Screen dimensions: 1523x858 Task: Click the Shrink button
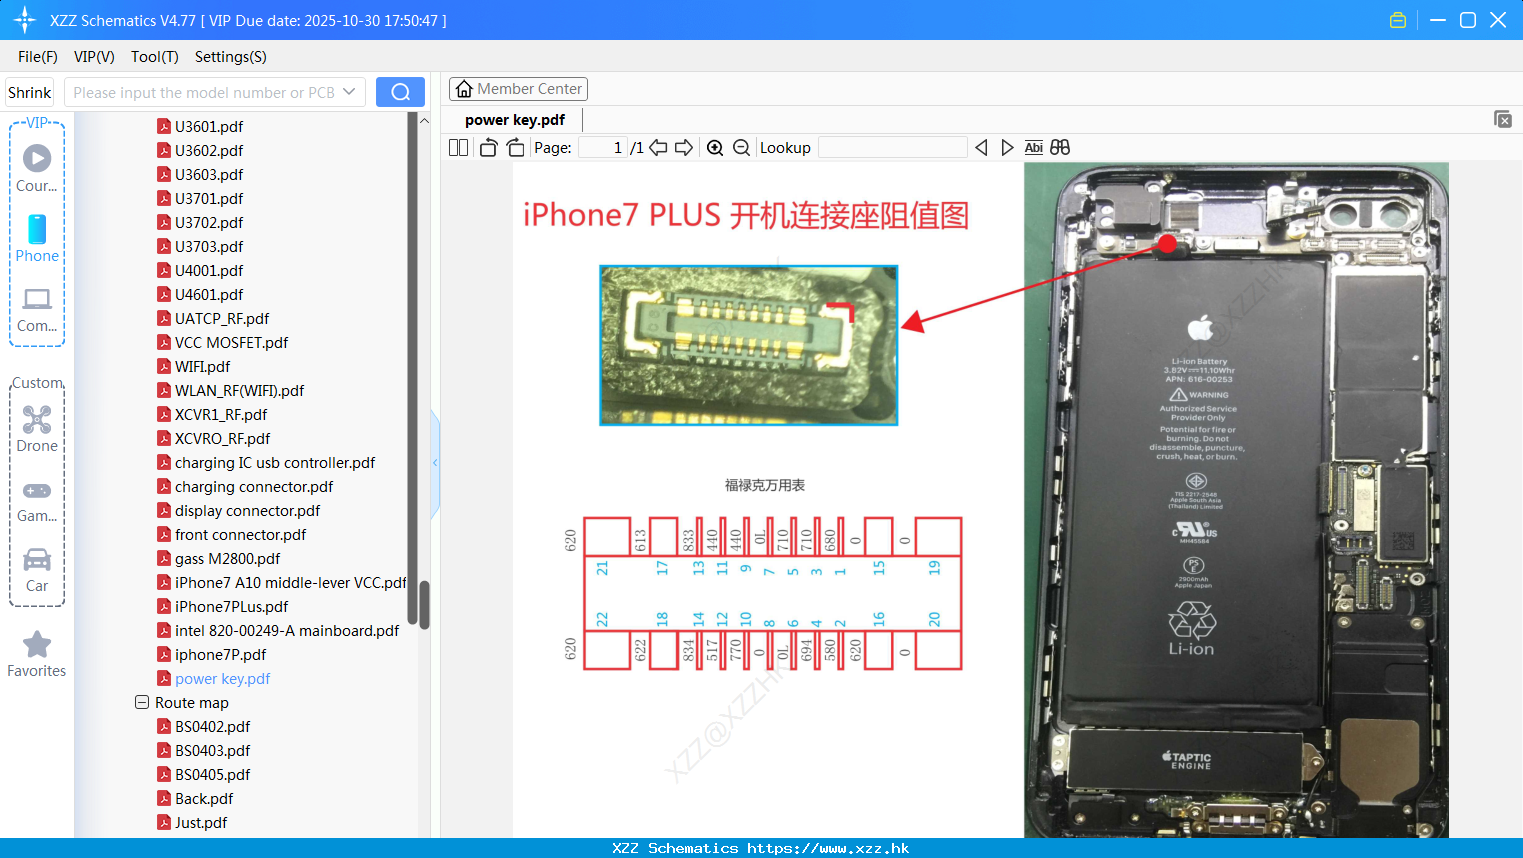(x=30, y=92)
